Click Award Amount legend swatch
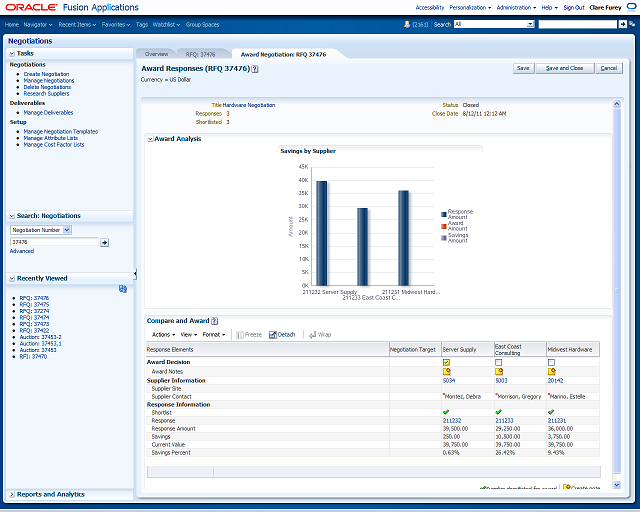Screen dimensions: 640x512 (444, 226)
